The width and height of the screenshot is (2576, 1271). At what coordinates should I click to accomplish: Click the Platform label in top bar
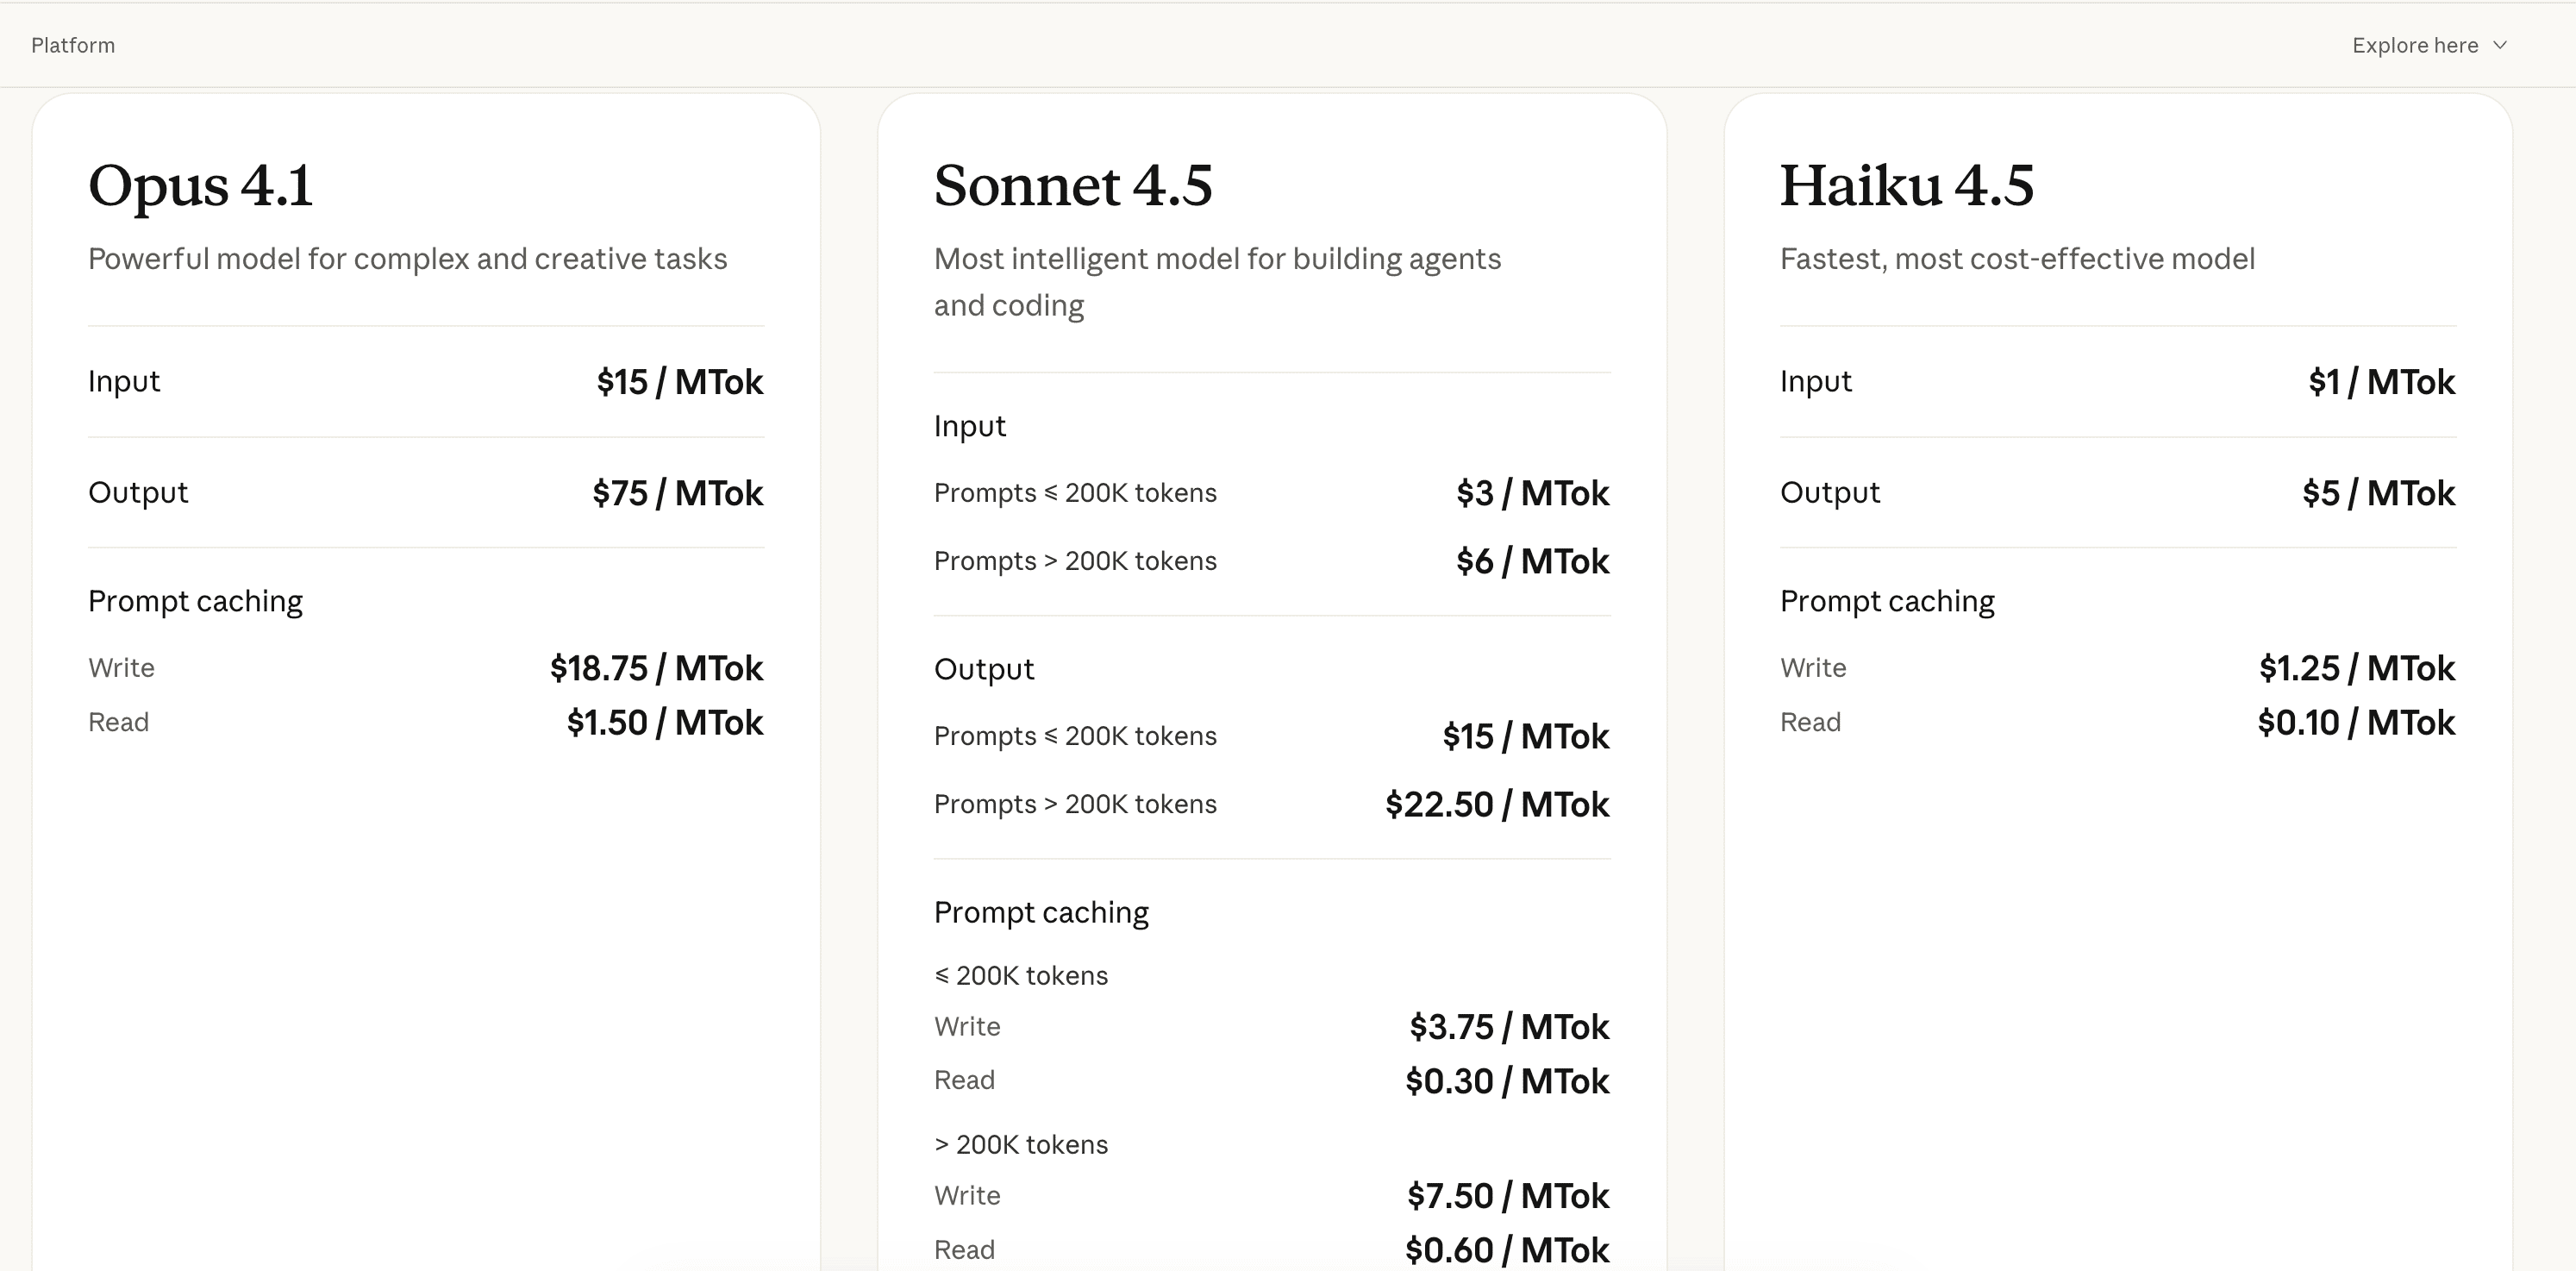pos(73,45)
